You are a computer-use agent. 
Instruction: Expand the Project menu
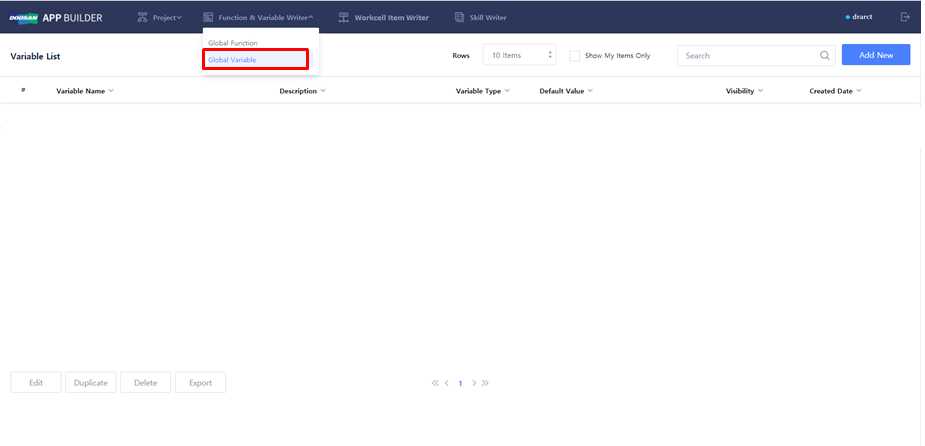click(x=160, y=17)
